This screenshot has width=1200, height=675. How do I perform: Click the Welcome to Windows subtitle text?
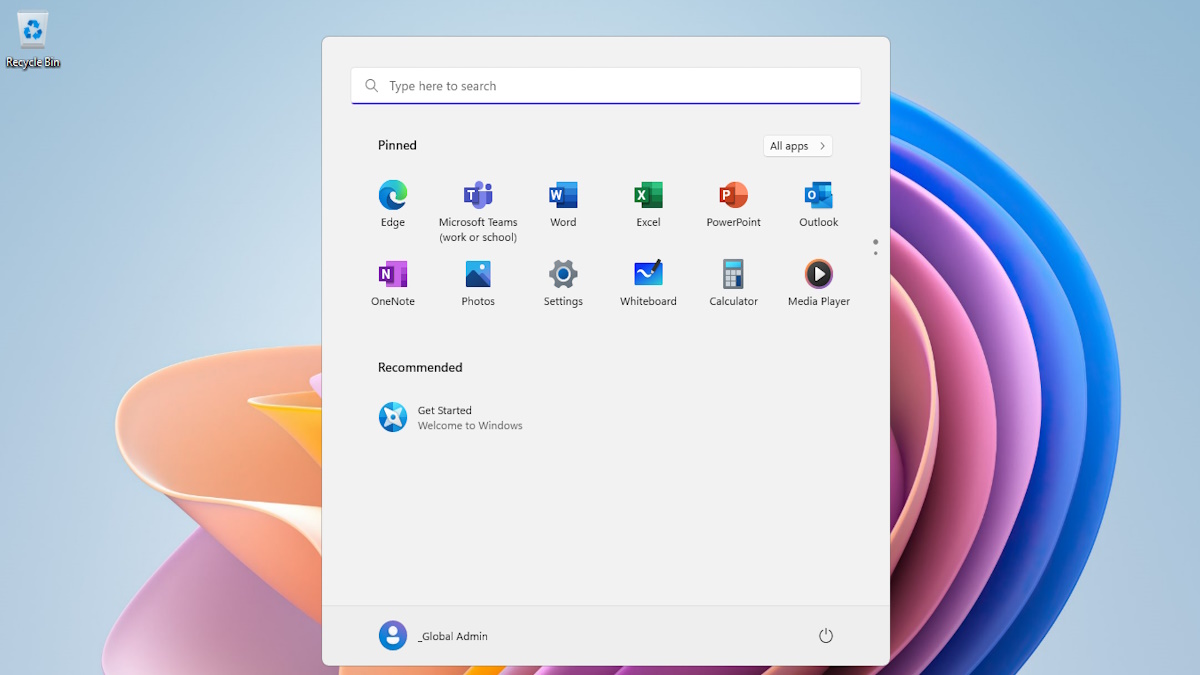(x=470, y=426)
